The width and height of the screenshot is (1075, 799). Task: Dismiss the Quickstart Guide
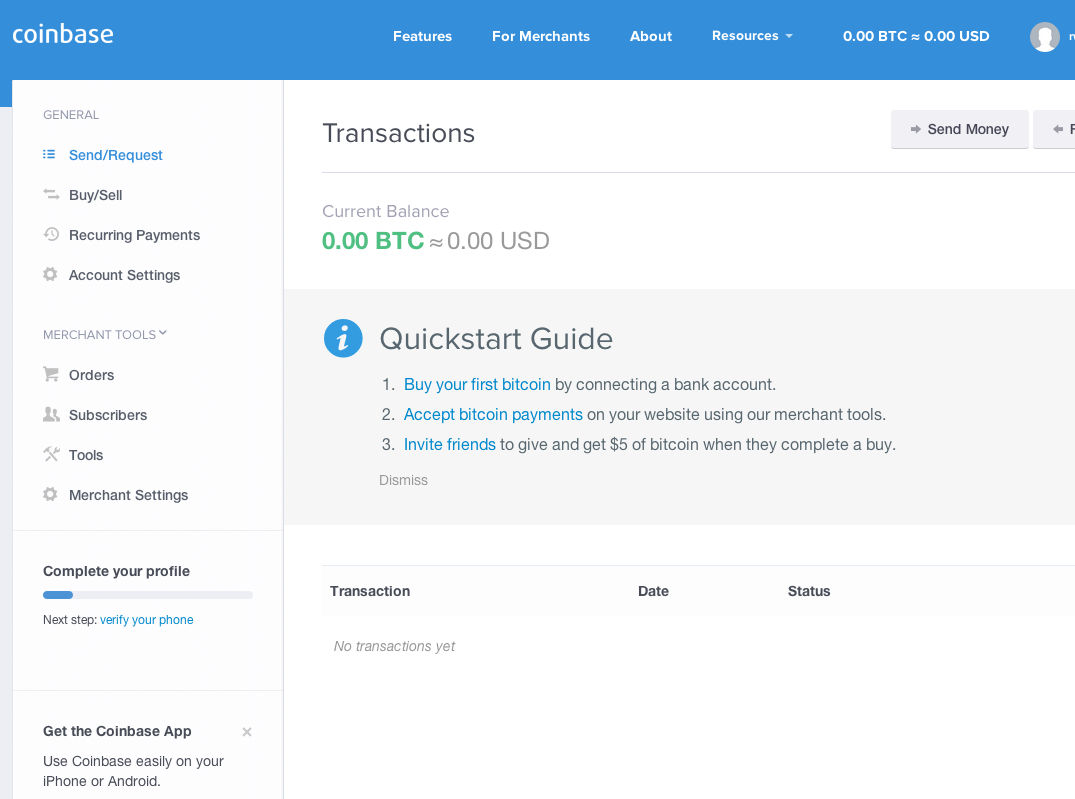(x=403, y=480)
